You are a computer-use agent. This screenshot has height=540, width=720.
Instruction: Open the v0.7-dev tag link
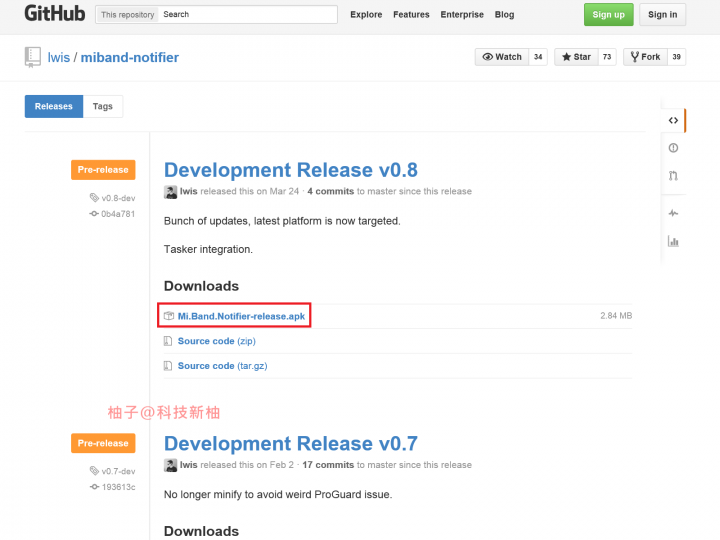(118, 471)
